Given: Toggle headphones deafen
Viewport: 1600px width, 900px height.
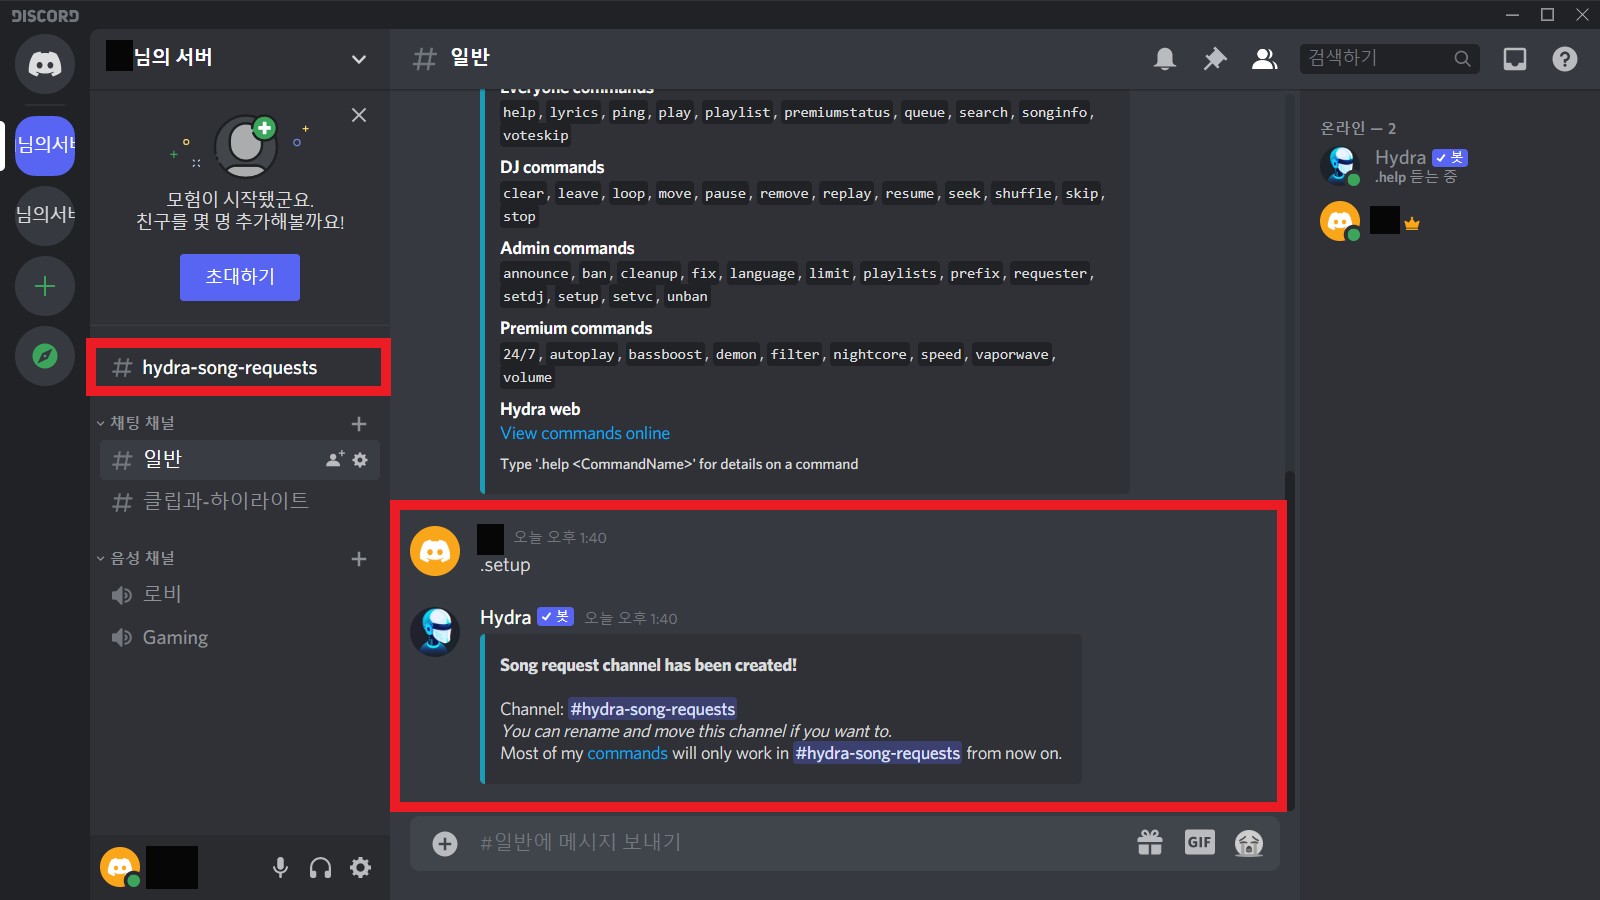Looking at the screenshot, I should 320,868.
